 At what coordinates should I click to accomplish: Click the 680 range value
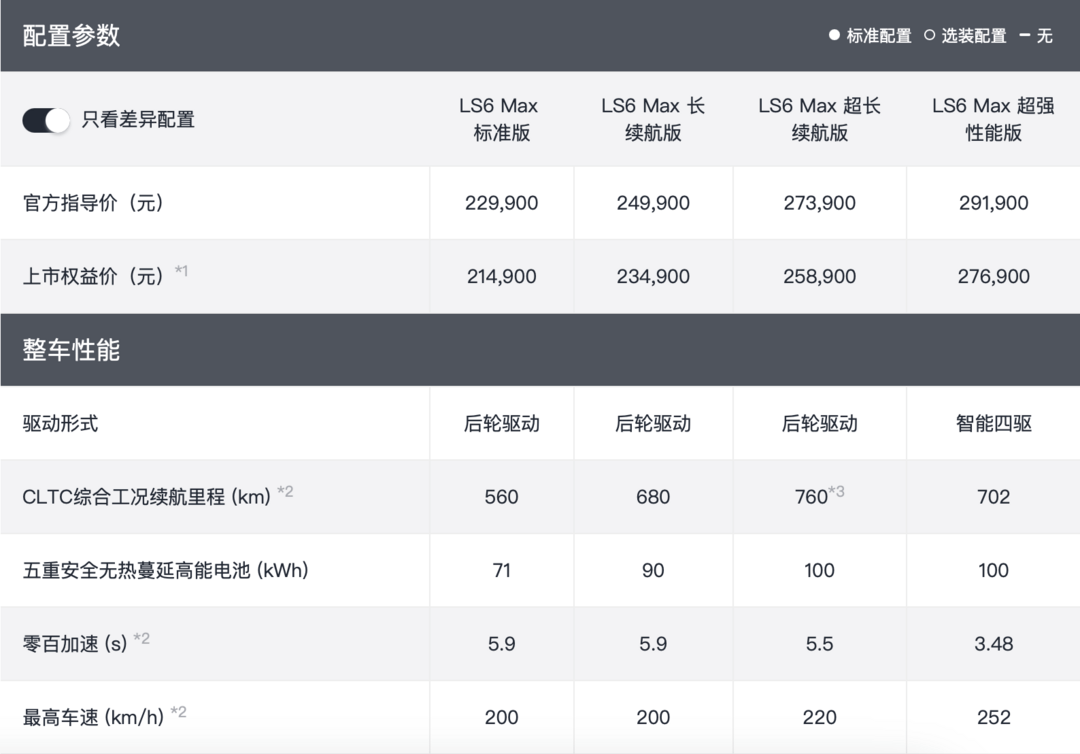pos(653,497)
